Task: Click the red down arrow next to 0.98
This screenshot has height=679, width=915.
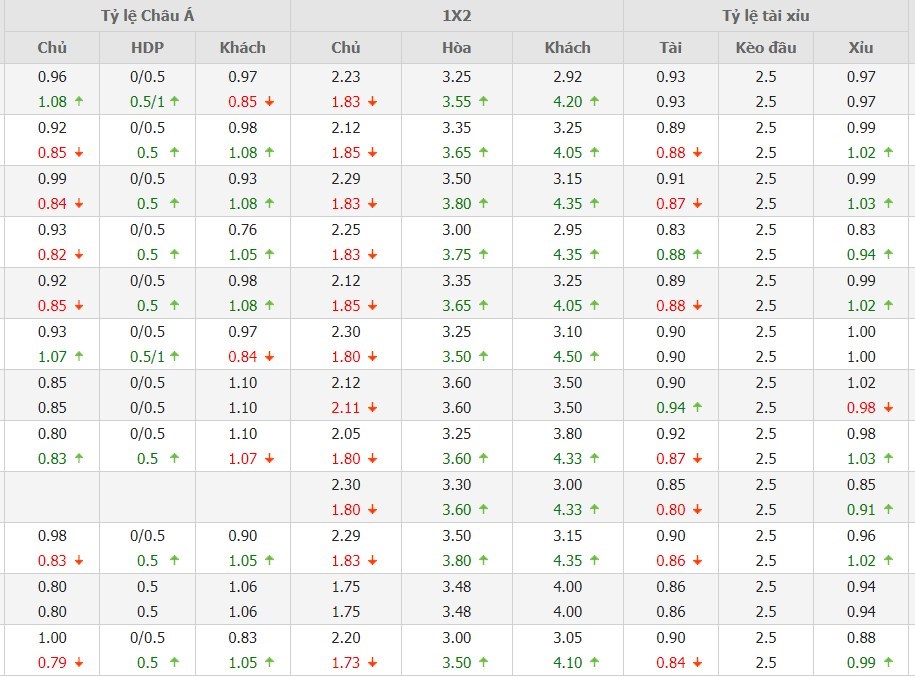Action: tap(887, 408)
